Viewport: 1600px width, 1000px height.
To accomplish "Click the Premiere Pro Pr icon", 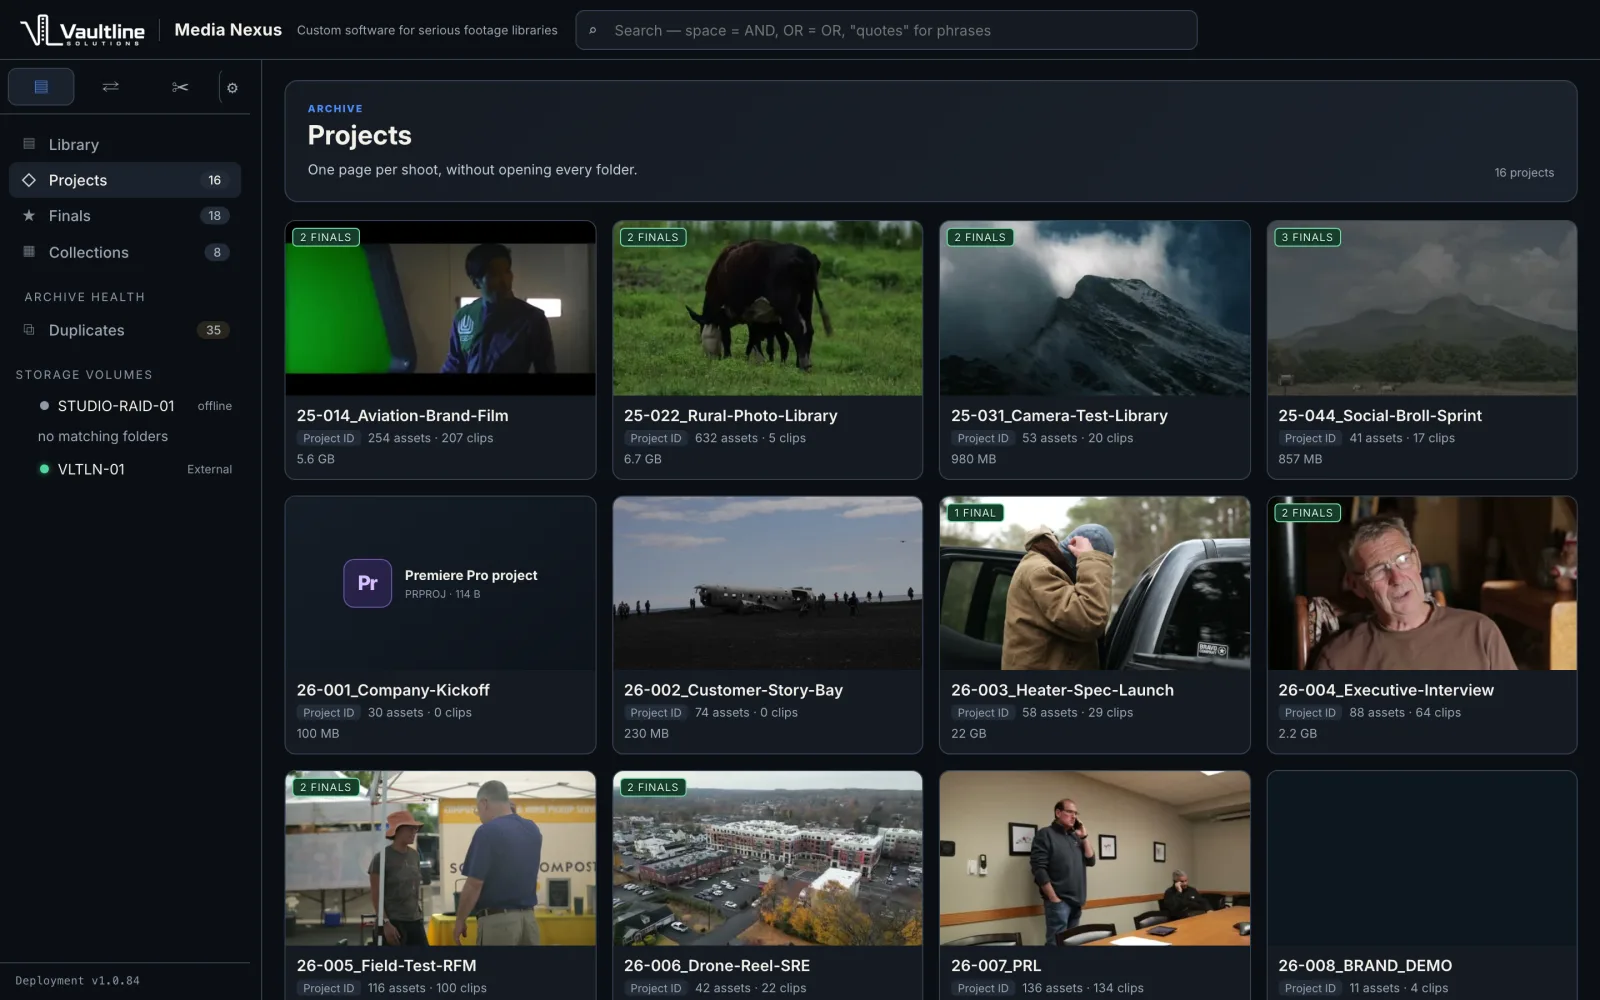I will [x=367, y=583].
